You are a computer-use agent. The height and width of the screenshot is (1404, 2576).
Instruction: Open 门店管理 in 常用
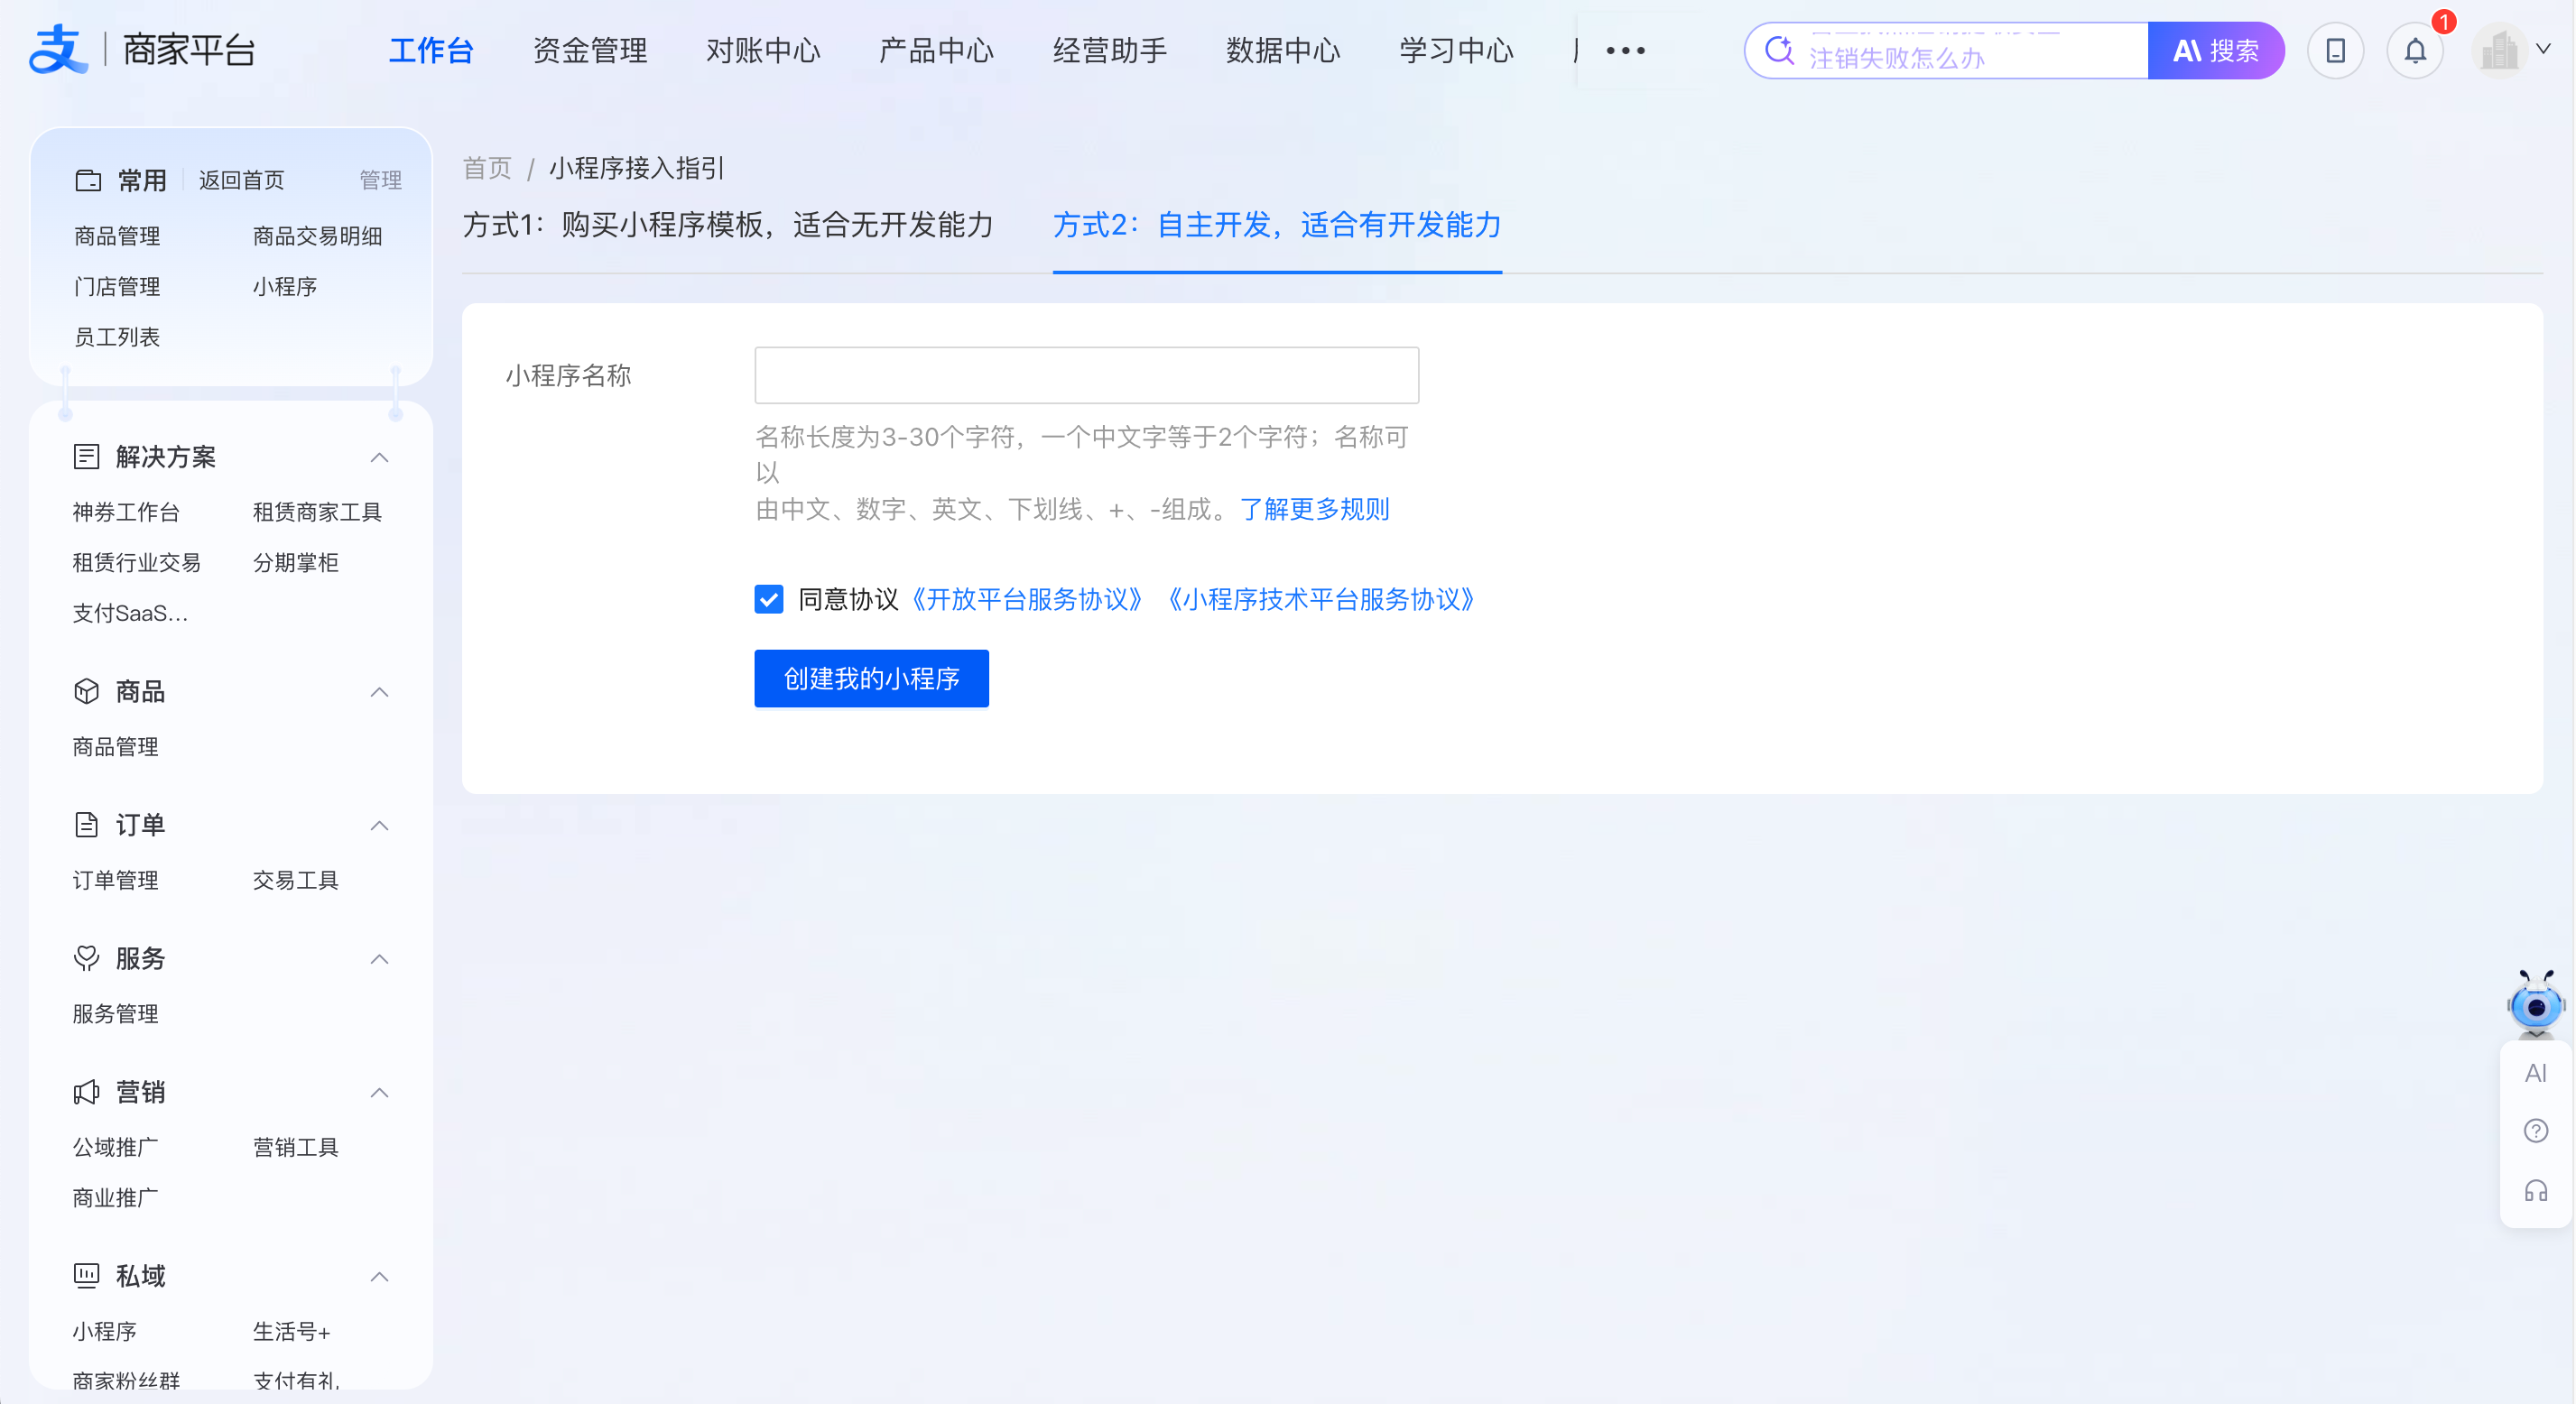coord(117,287)
